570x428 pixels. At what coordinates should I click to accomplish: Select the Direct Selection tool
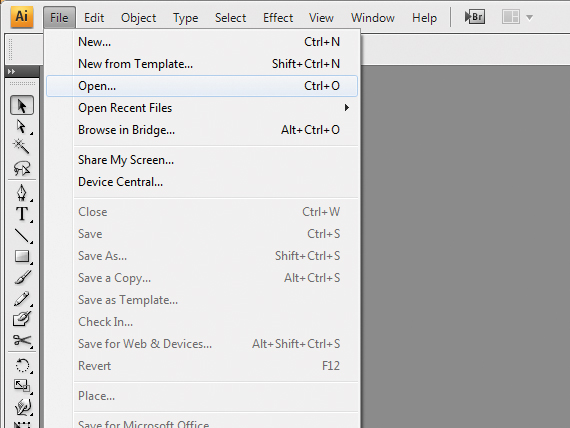pyautogui.click(x=22, y=127)
